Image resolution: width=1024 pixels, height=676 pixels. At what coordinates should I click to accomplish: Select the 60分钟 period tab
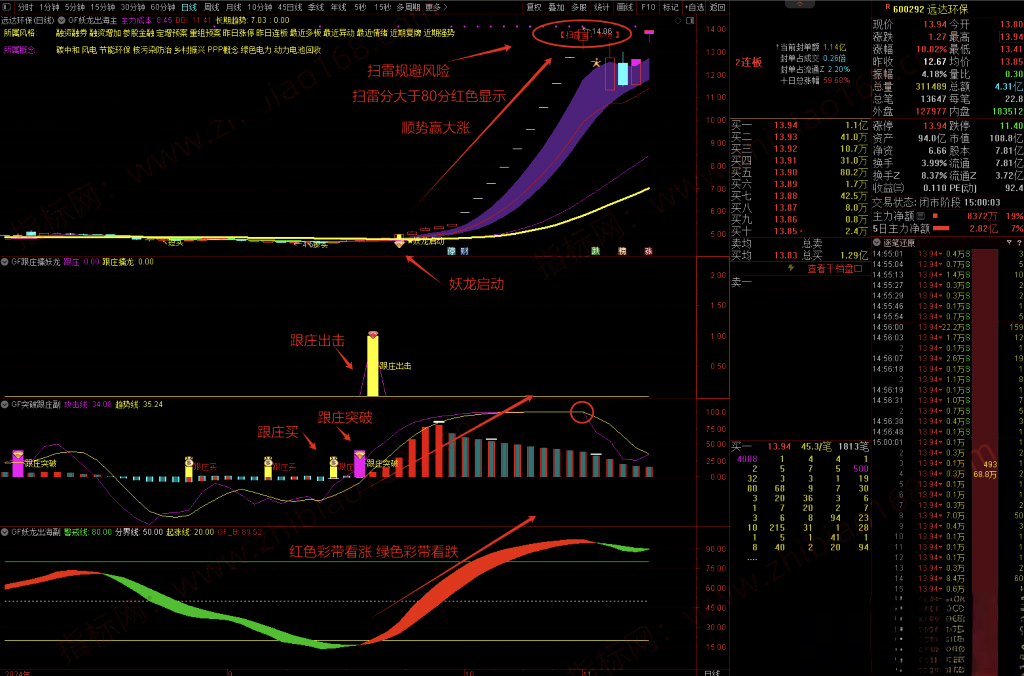163,6
